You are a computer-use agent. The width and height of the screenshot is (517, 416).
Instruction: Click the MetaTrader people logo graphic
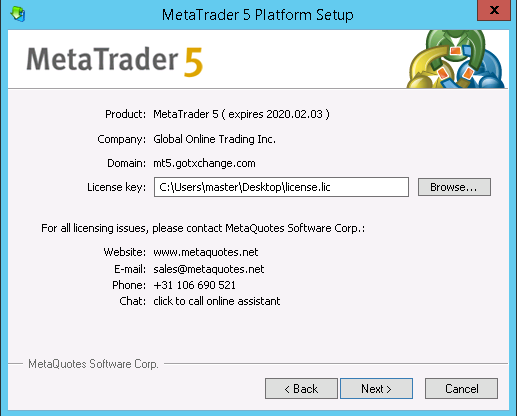(x=456, y=59)
